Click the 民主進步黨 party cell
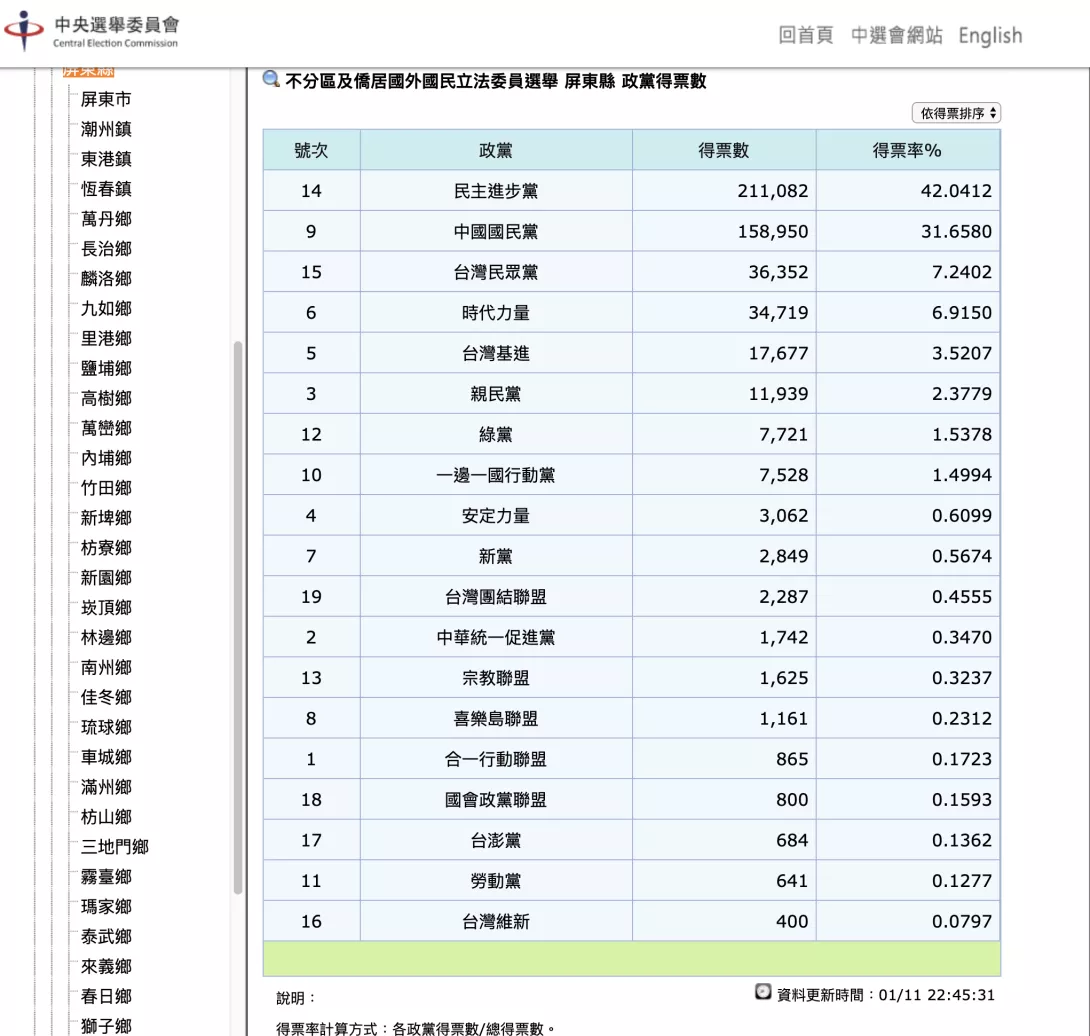Image resolution: width=1090 pixels, height=1036 pixels. (496, 191)
